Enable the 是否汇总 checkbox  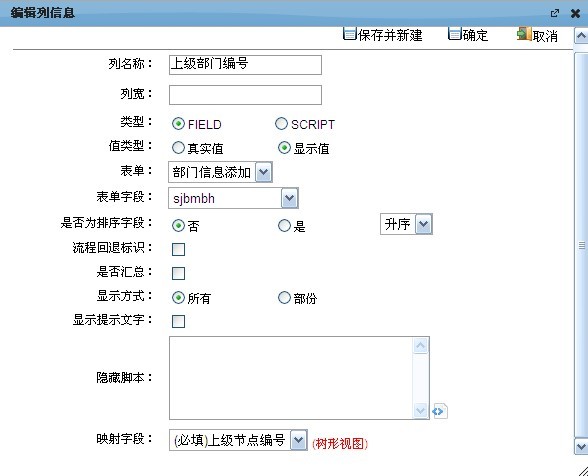(x=178, y=273)
